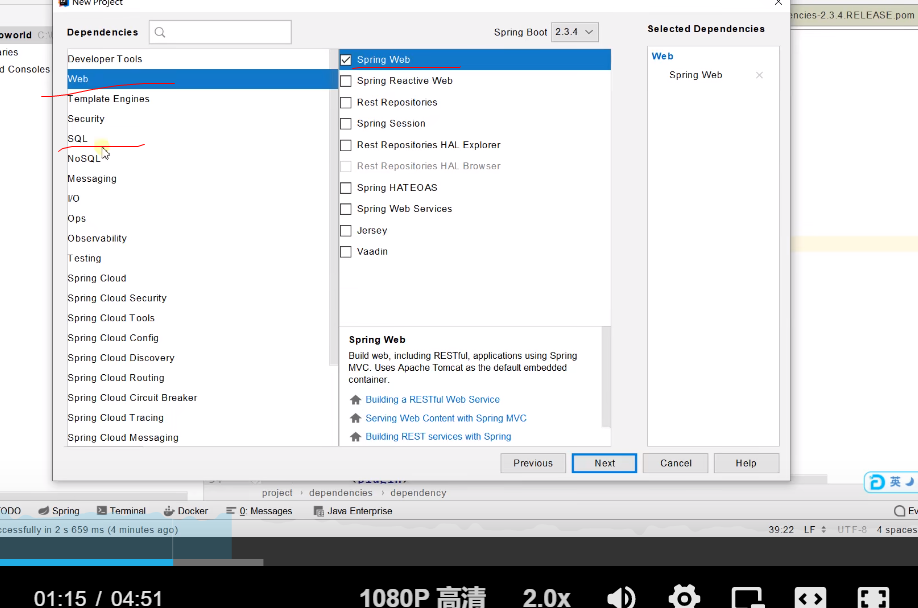Click the category list vertical scrollbar
Image resolution: width=918 pixels, height=608 pixels.
tap(334, 207)
